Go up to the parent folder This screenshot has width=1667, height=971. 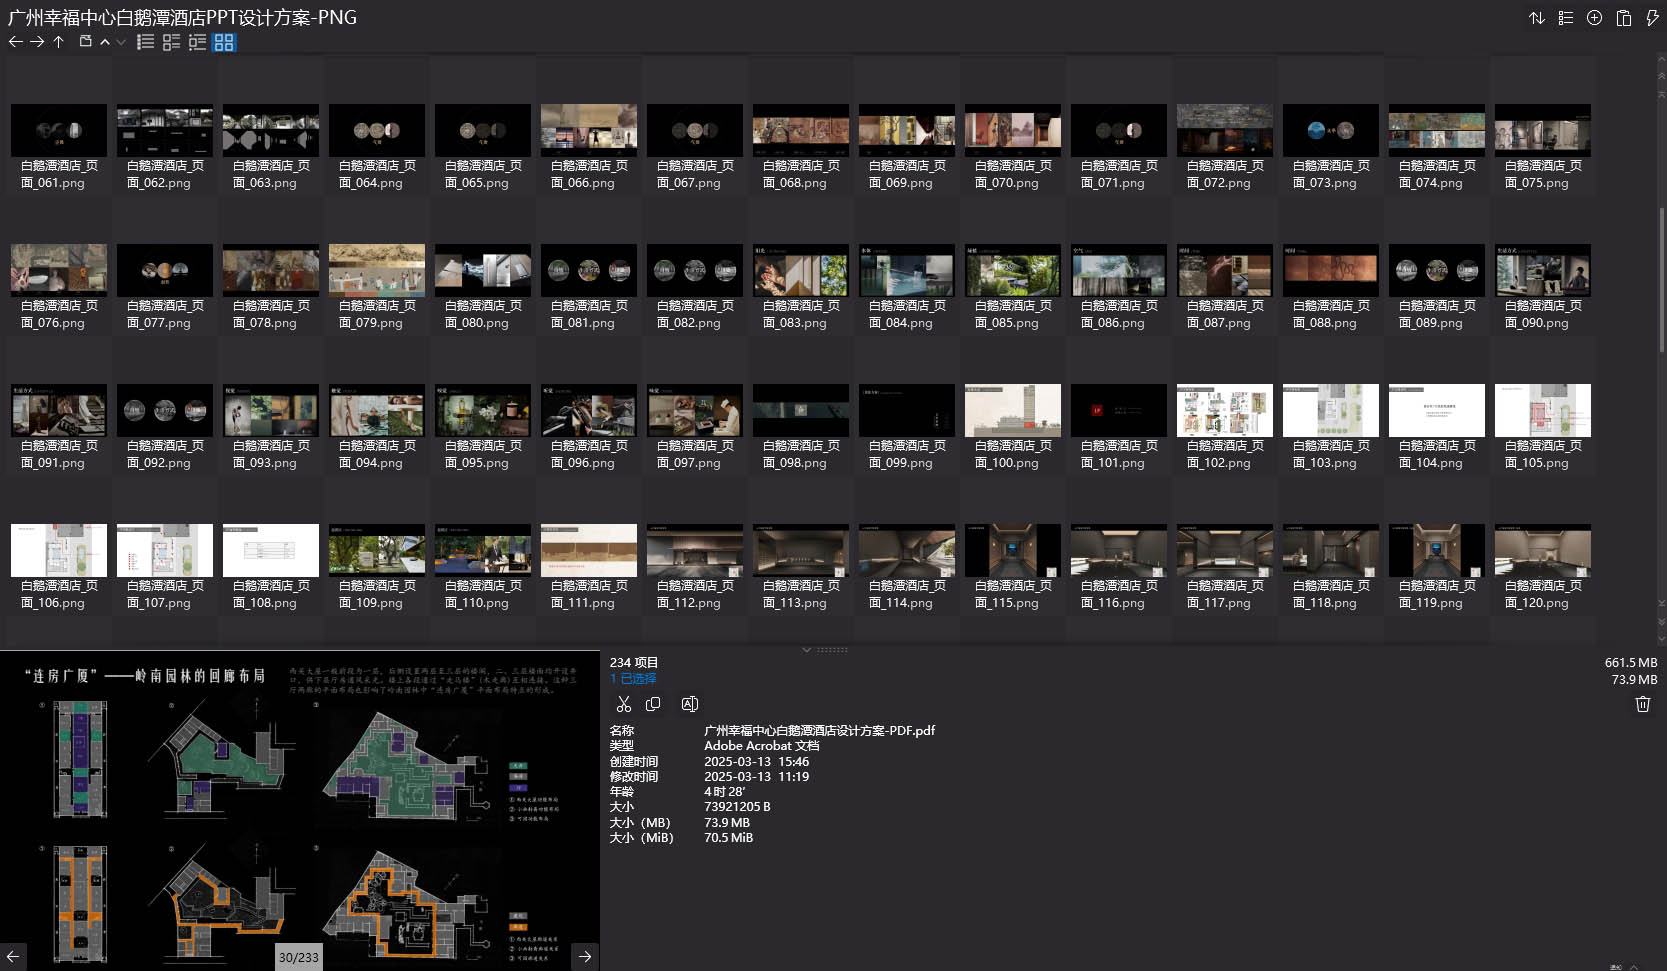pyautogui.click(x=59, y=42)
